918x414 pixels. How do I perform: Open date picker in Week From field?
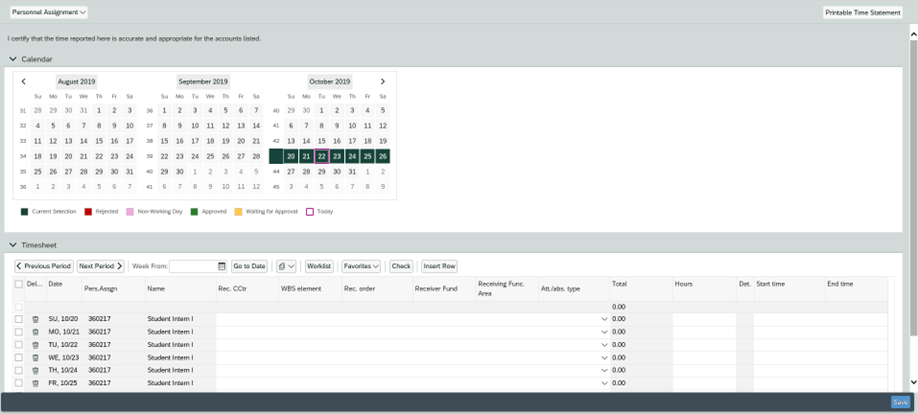[221, 266]
